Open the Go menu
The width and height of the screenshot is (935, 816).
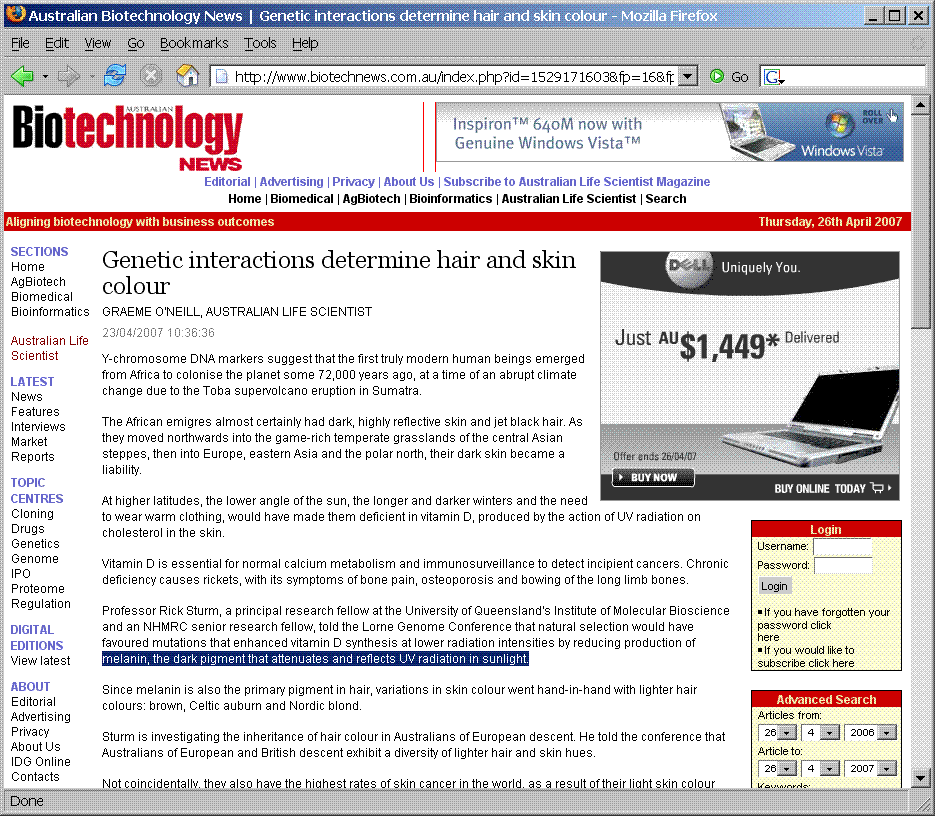(x=136, y=43)
